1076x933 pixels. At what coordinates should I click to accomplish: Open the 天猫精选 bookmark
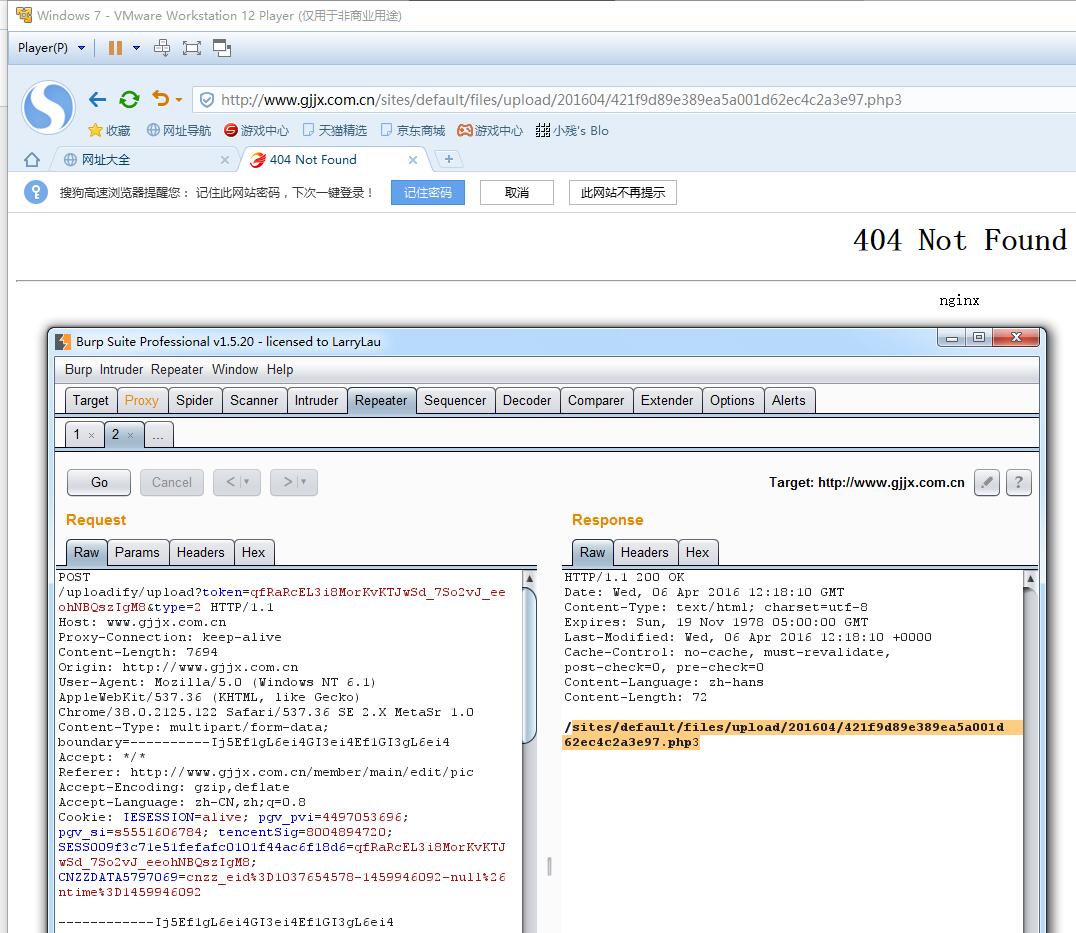pyautogui.click(x=335, y=130)
